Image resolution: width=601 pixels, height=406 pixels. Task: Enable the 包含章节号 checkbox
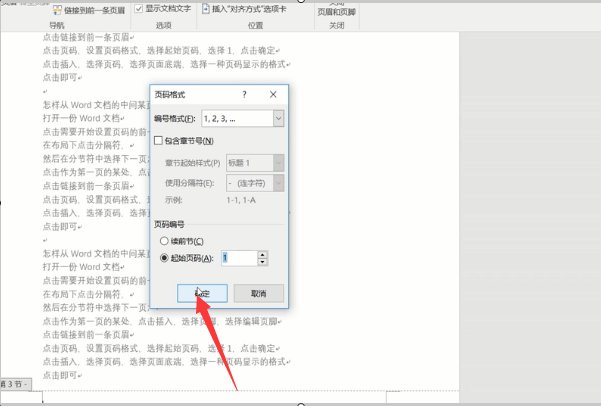click(x=158, y=141)
